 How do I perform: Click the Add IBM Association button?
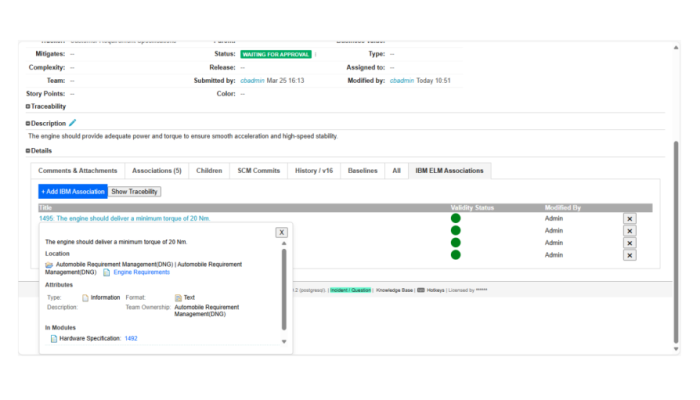pos(73,191)
